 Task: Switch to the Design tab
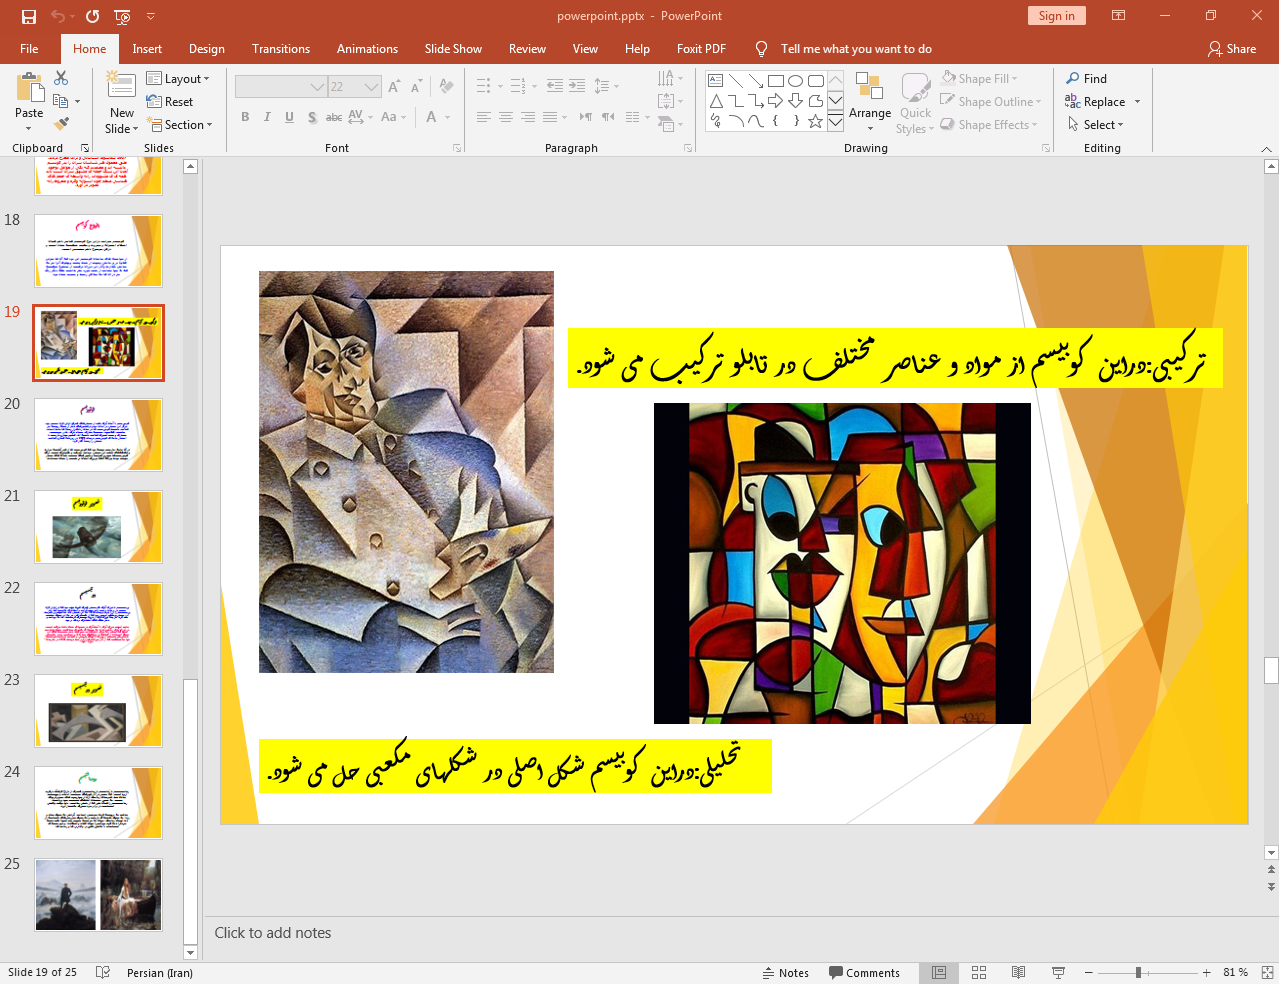click(207, 49)
